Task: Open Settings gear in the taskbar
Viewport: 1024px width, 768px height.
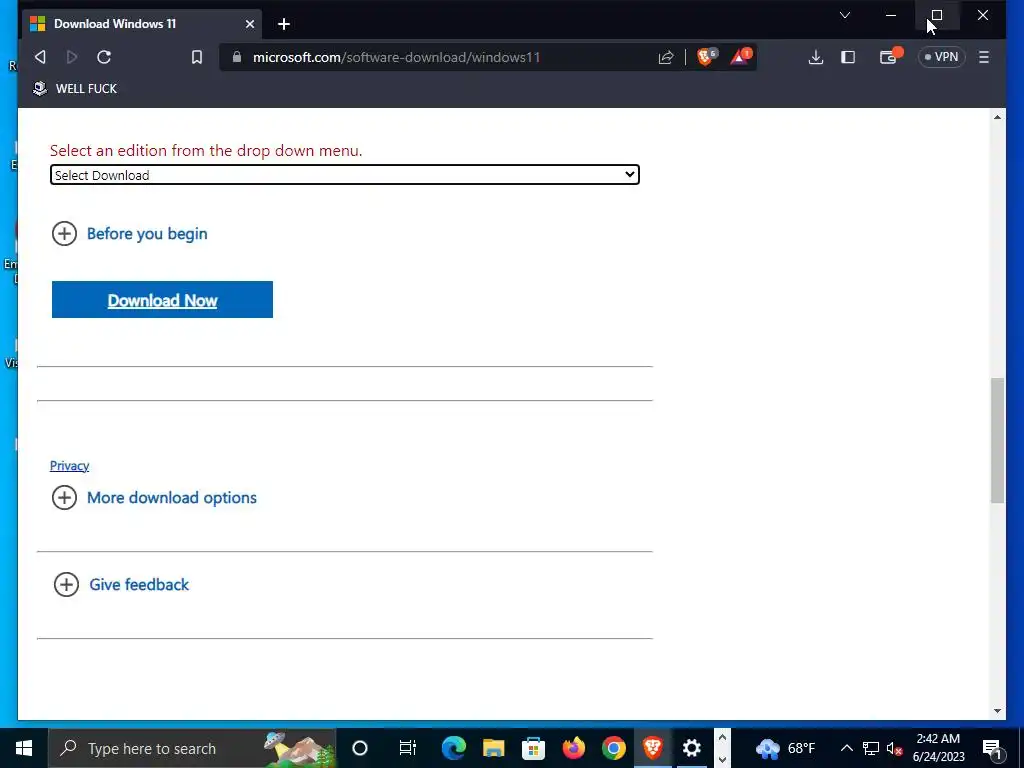Action: (x=692, y=748)
